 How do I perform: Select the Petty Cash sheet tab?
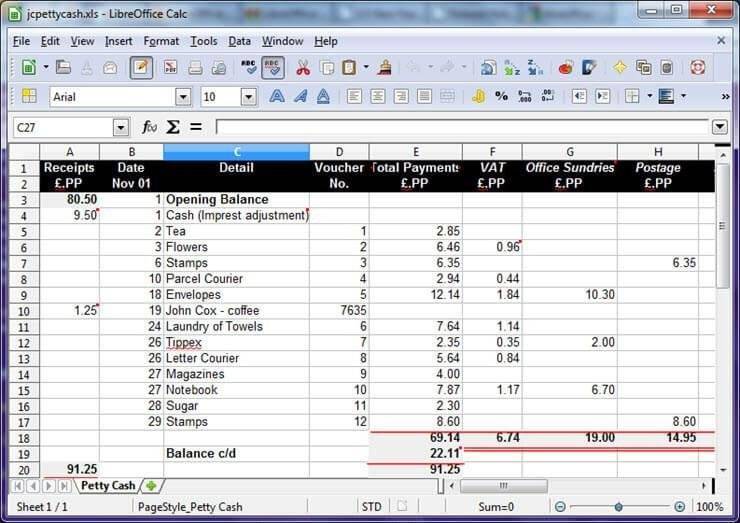(x=108, y=486)
